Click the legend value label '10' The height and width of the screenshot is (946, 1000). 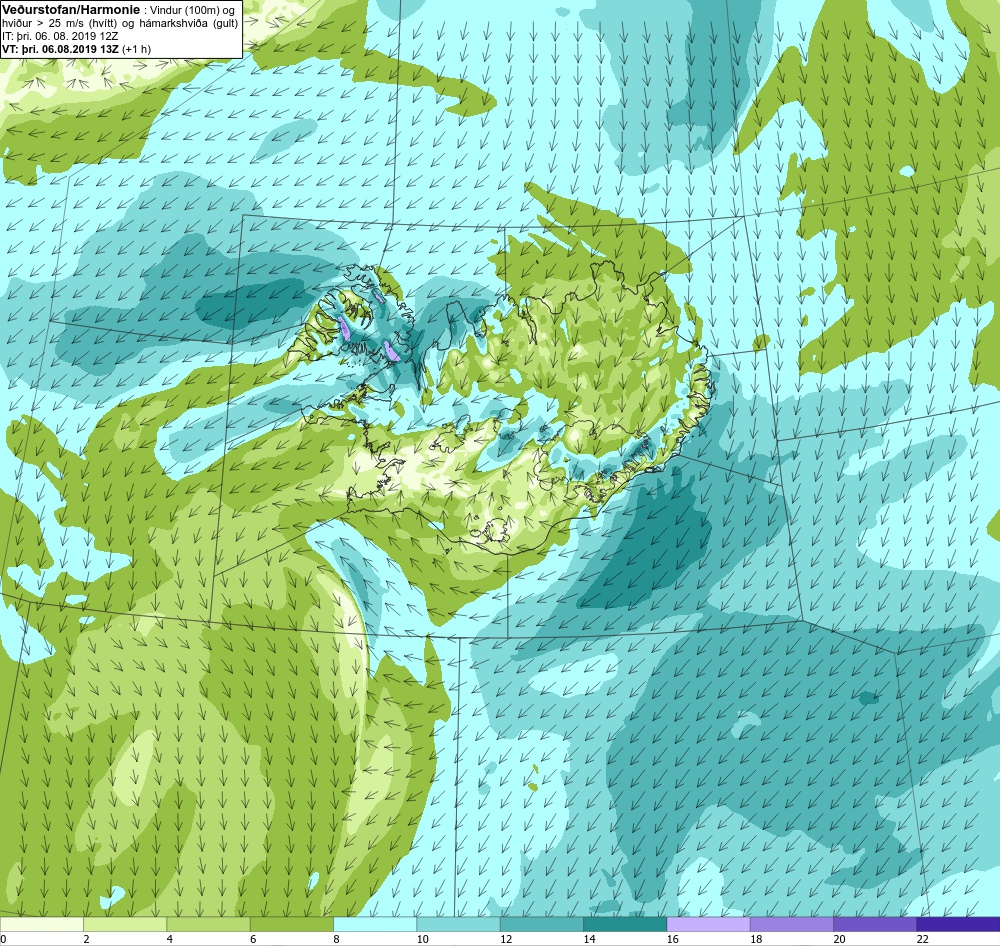click(x=422, y=939)
